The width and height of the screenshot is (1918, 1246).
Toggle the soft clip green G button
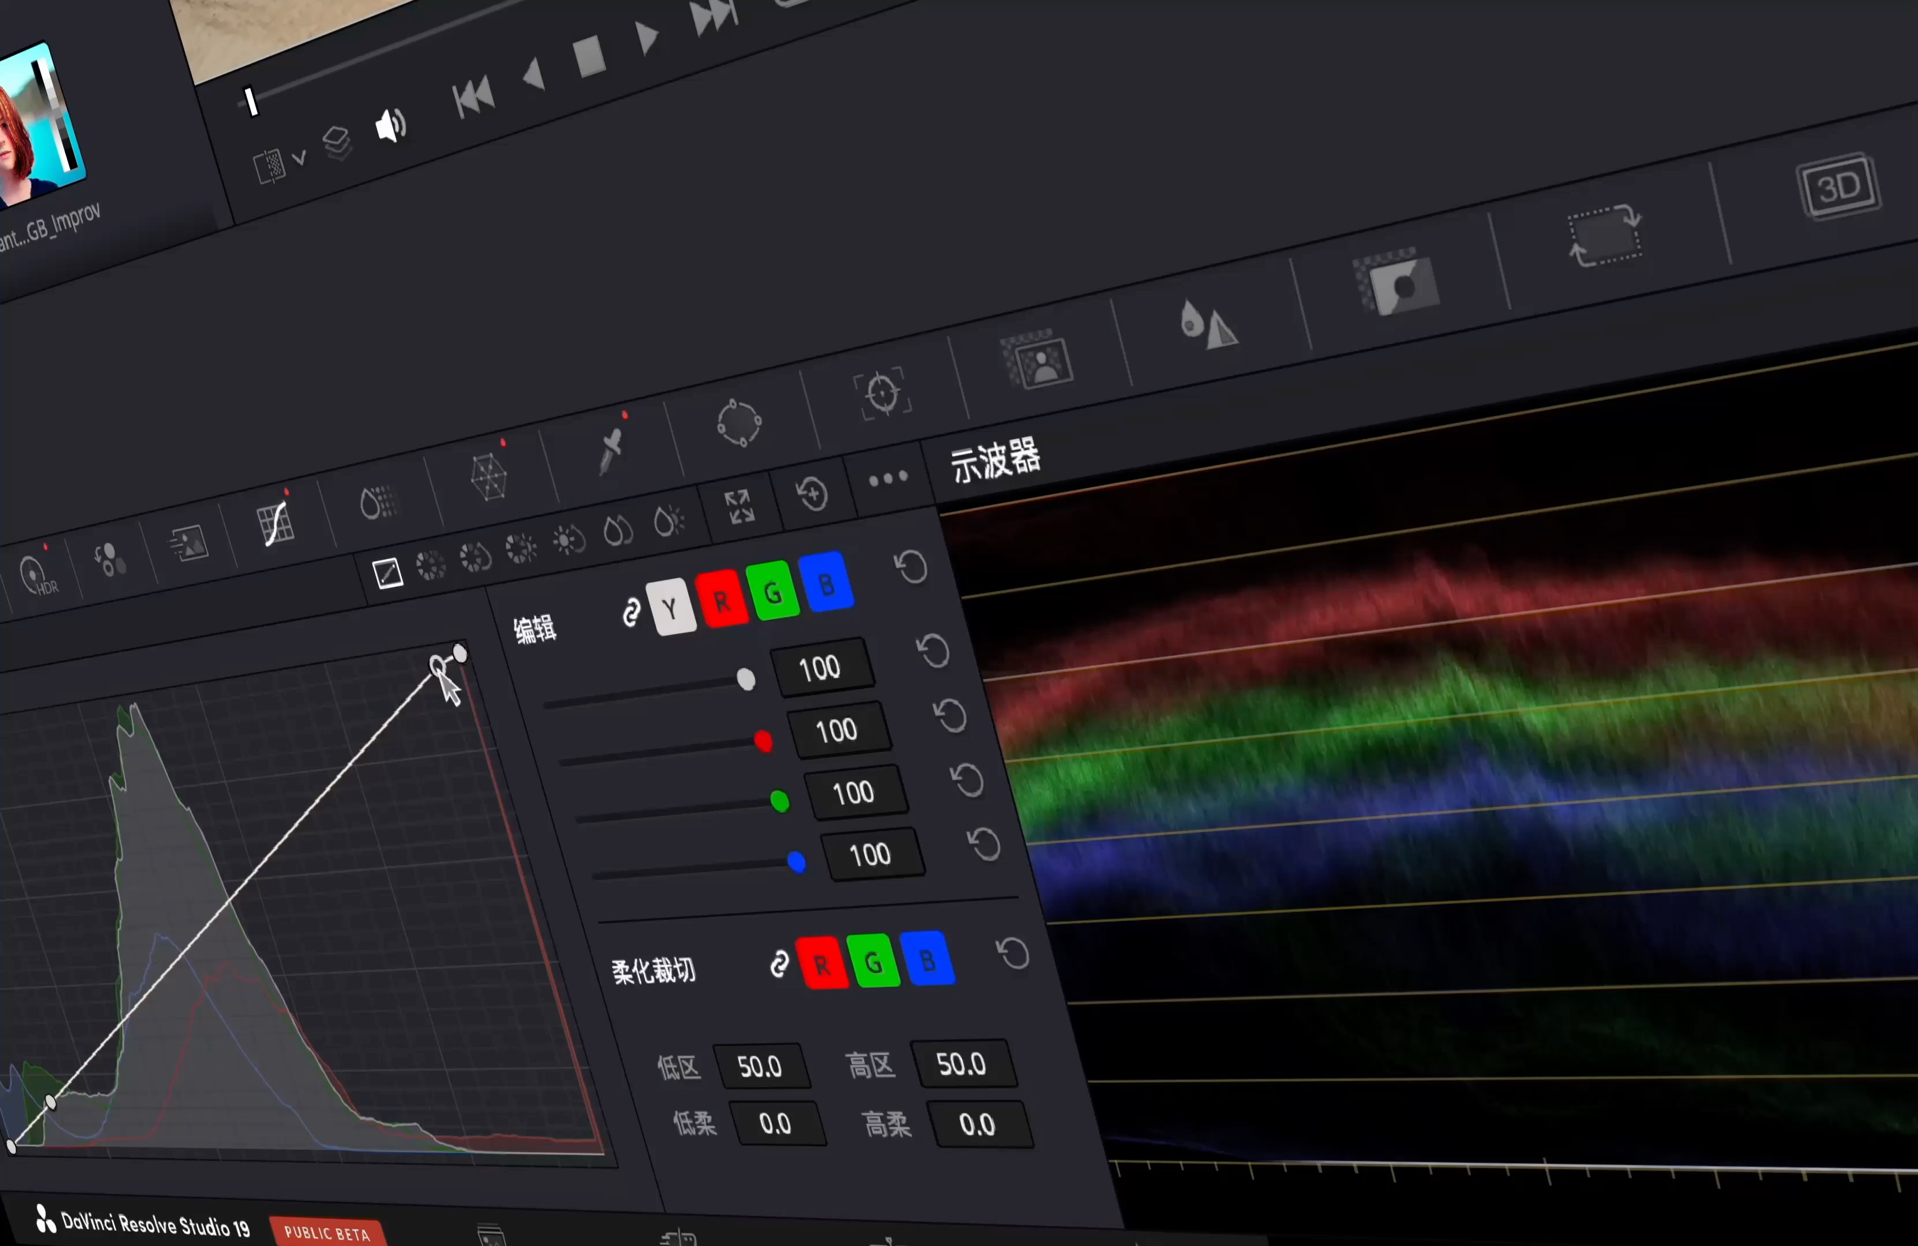coord(873,961)
